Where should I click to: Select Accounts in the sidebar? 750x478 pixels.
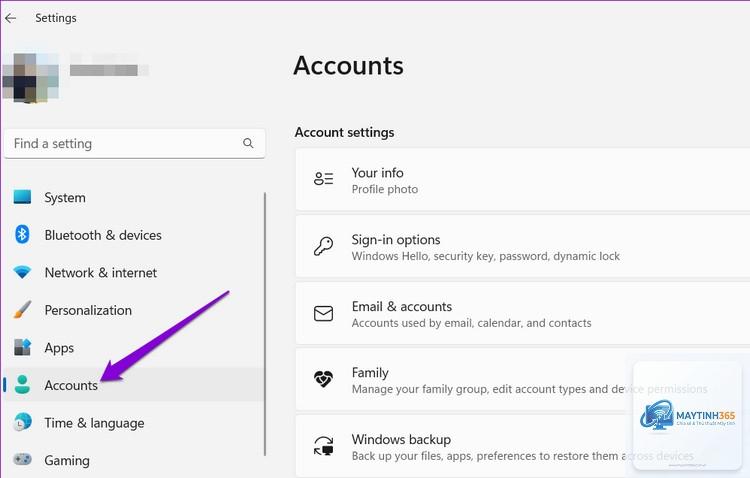[x=71, y=385]
